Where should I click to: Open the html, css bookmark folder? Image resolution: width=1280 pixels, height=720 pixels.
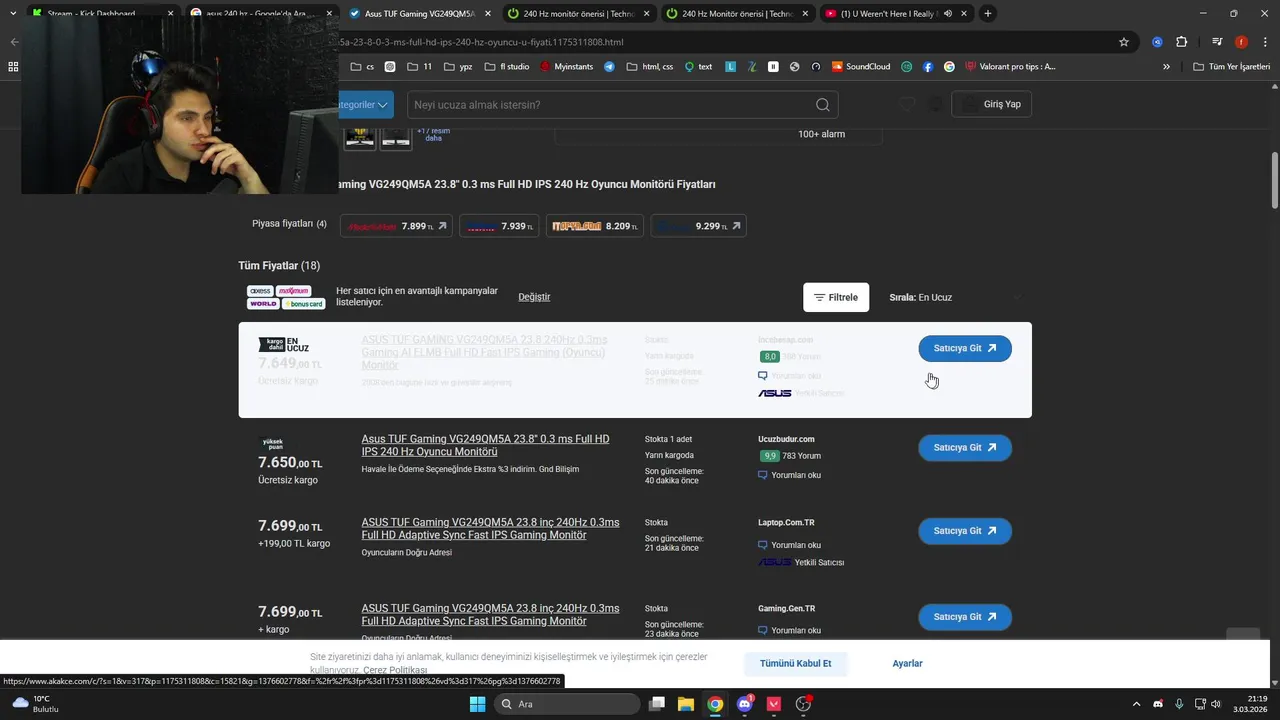651,67
